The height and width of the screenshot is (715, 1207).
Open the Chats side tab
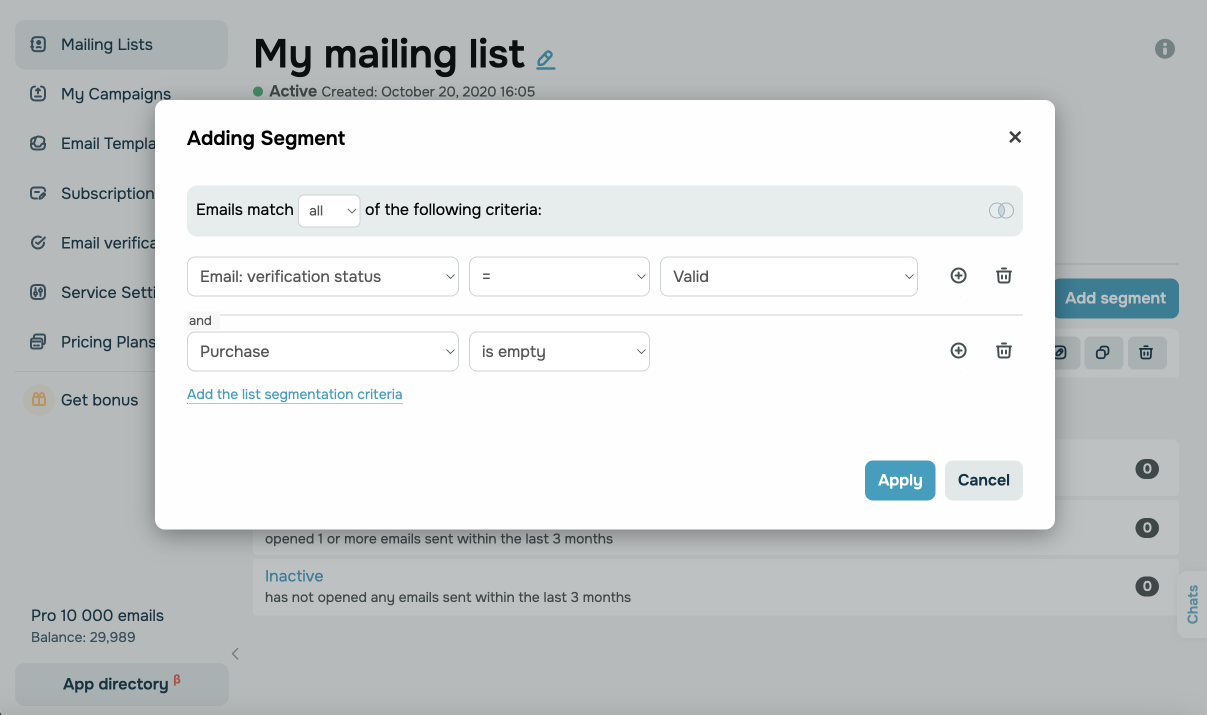tap(1192, 604)
